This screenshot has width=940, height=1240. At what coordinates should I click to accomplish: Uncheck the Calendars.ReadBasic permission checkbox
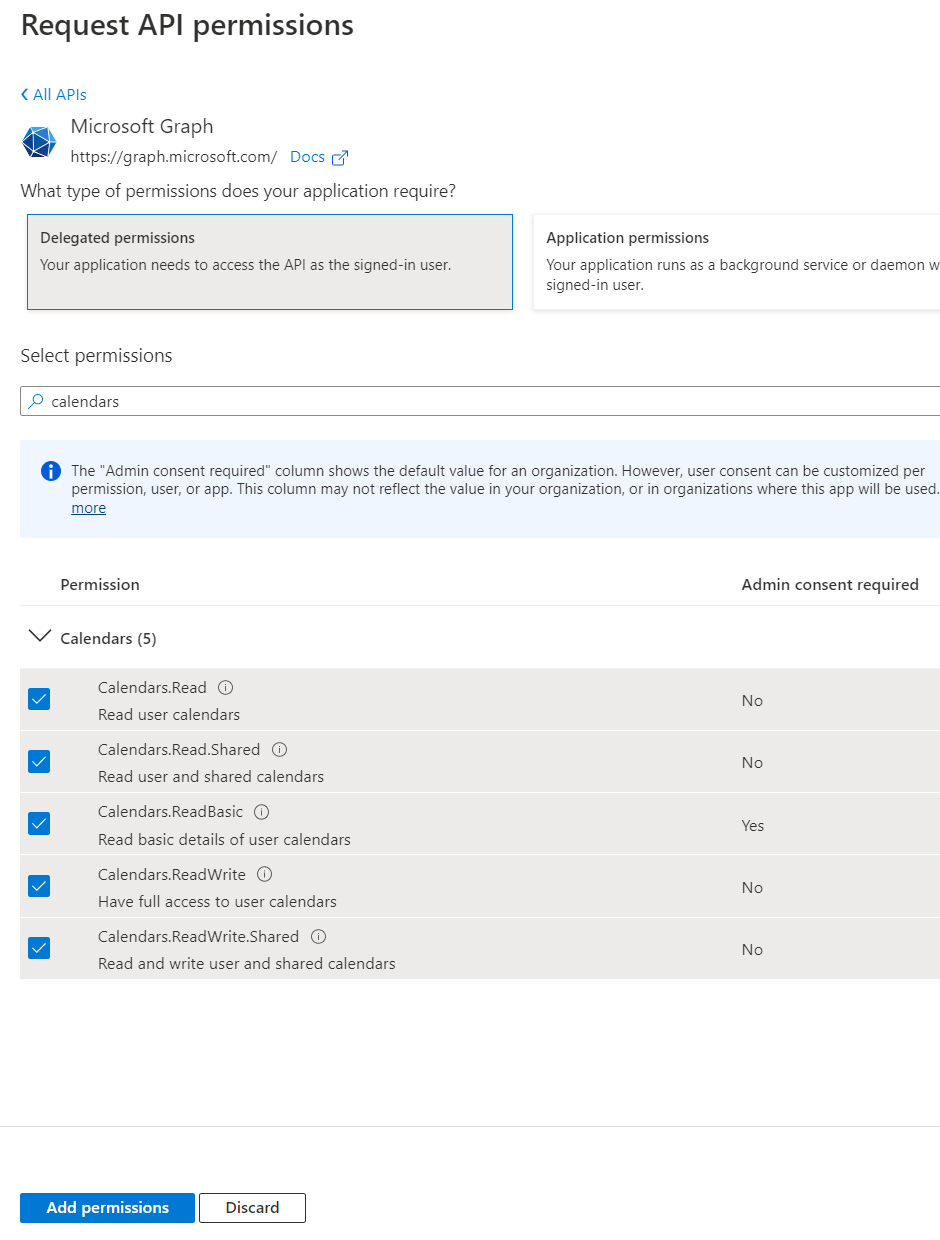coord(39,824)
